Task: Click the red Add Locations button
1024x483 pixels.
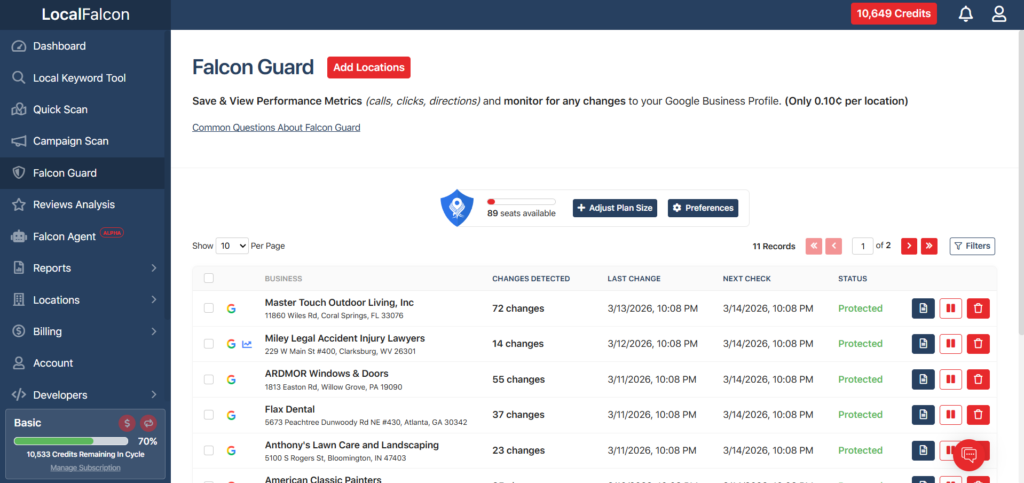Action: [x=368, y=67]
